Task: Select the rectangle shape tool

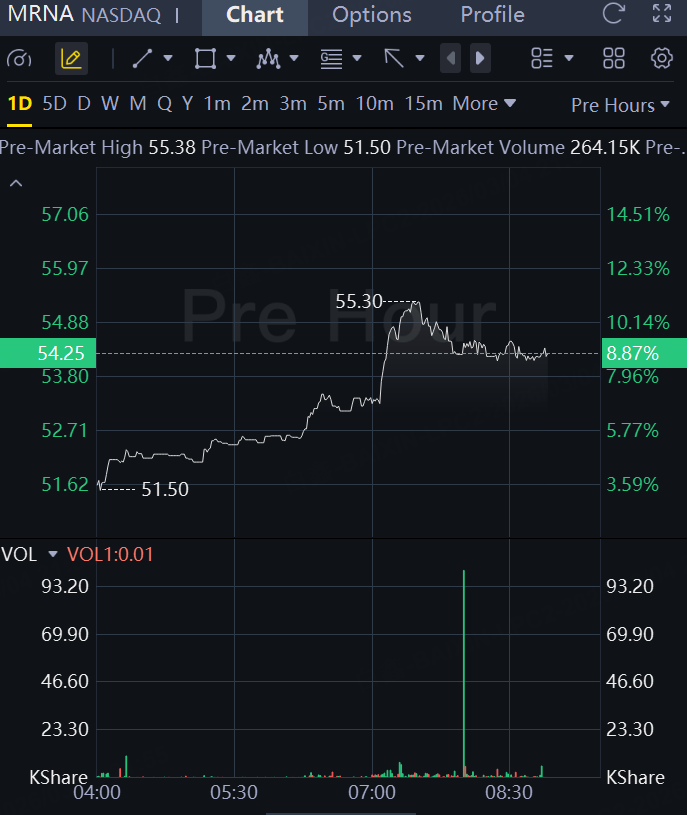Action: (205, 59)
